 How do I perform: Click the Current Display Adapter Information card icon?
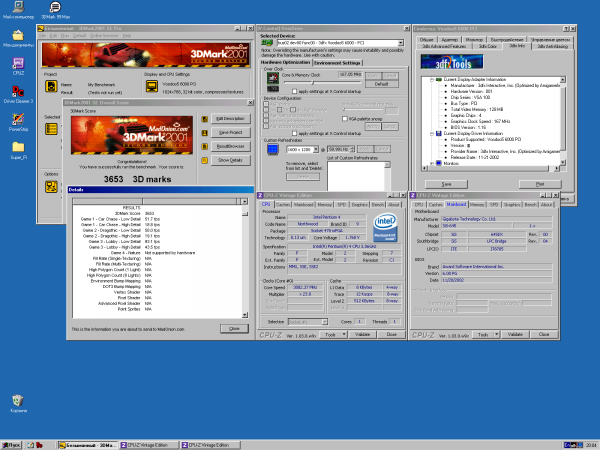(439, 80)
